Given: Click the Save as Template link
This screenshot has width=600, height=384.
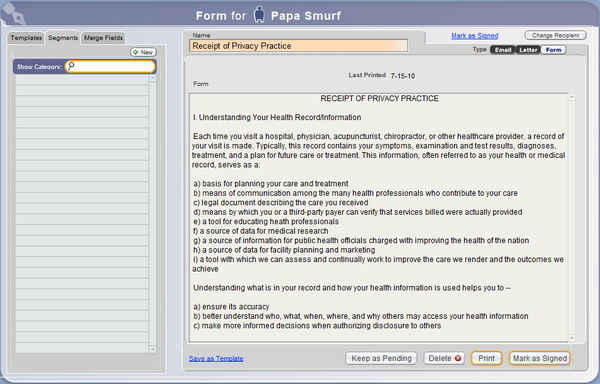Looking at the screenshot, I should pyautogui.click(x=216, y=358).
